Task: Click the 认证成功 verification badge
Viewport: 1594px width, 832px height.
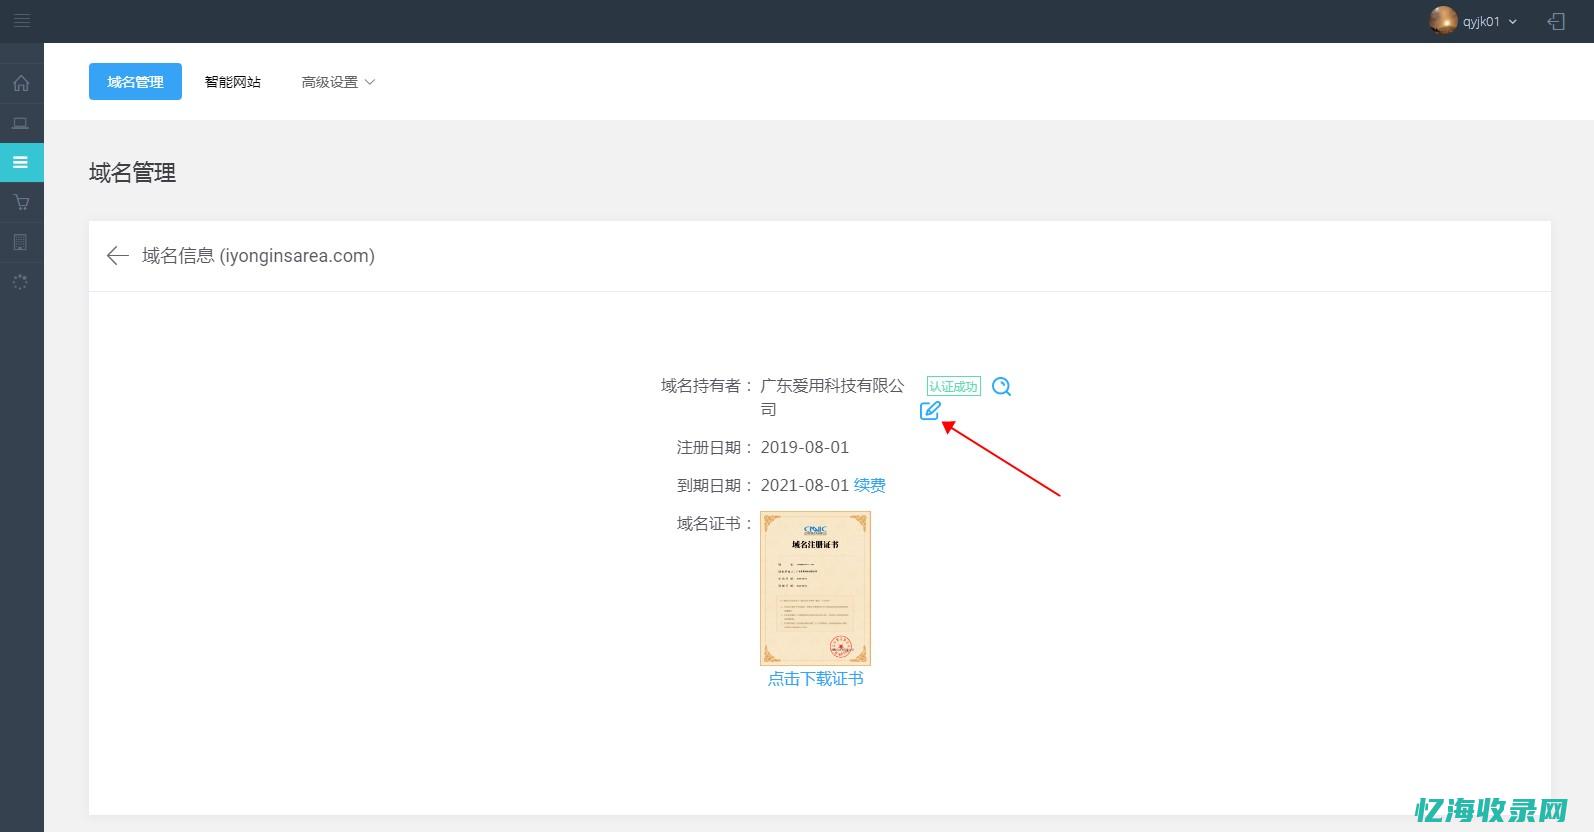Action: click(953, 387)
